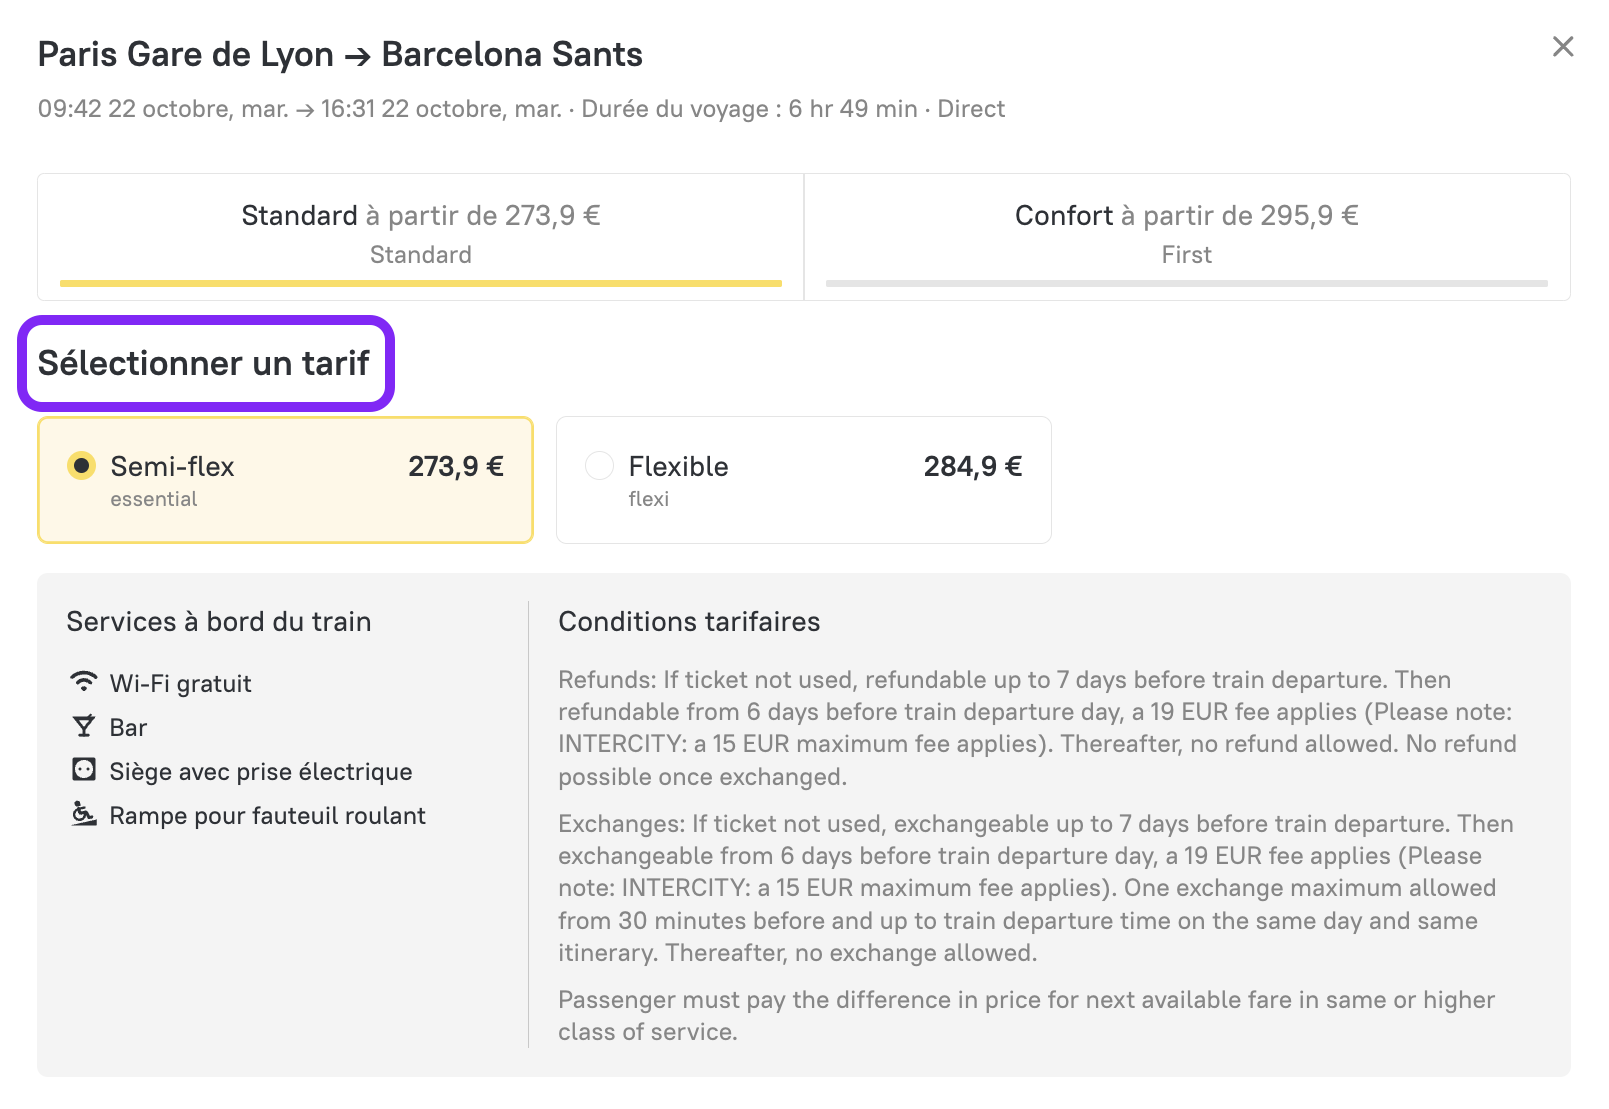Click the Semi-flex price 273,9 €

click(x=456, y=467)
